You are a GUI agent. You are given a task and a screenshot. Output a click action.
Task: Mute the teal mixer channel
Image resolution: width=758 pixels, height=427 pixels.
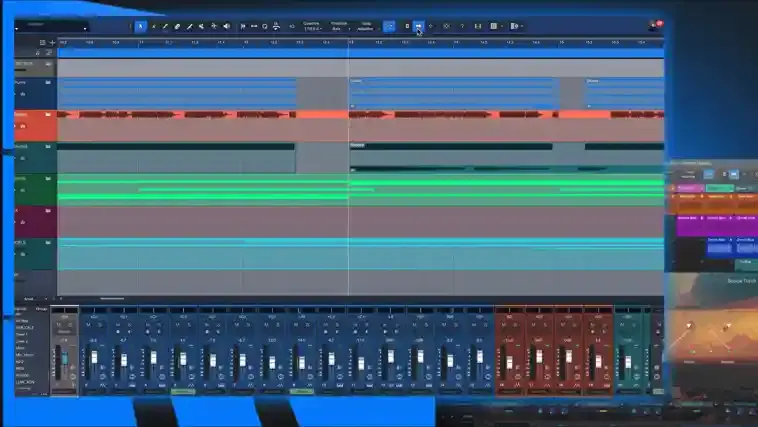pos(622,325)
